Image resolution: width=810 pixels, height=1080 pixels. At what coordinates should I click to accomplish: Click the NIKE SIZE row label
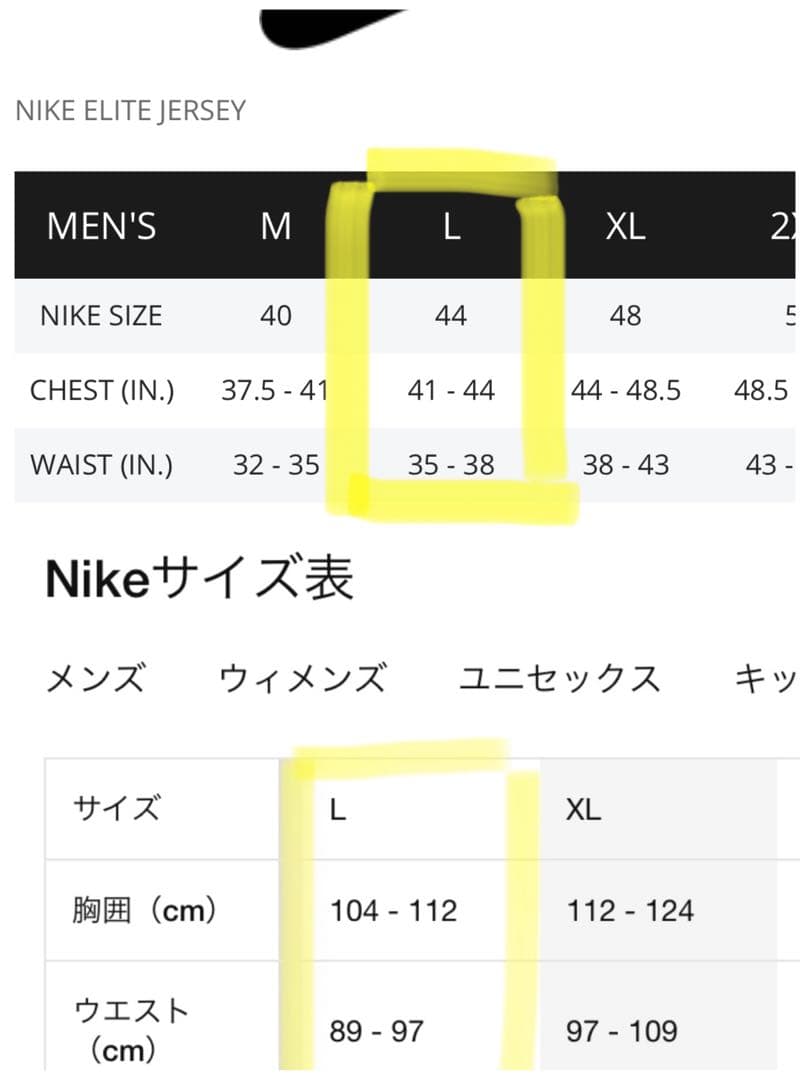100,316
